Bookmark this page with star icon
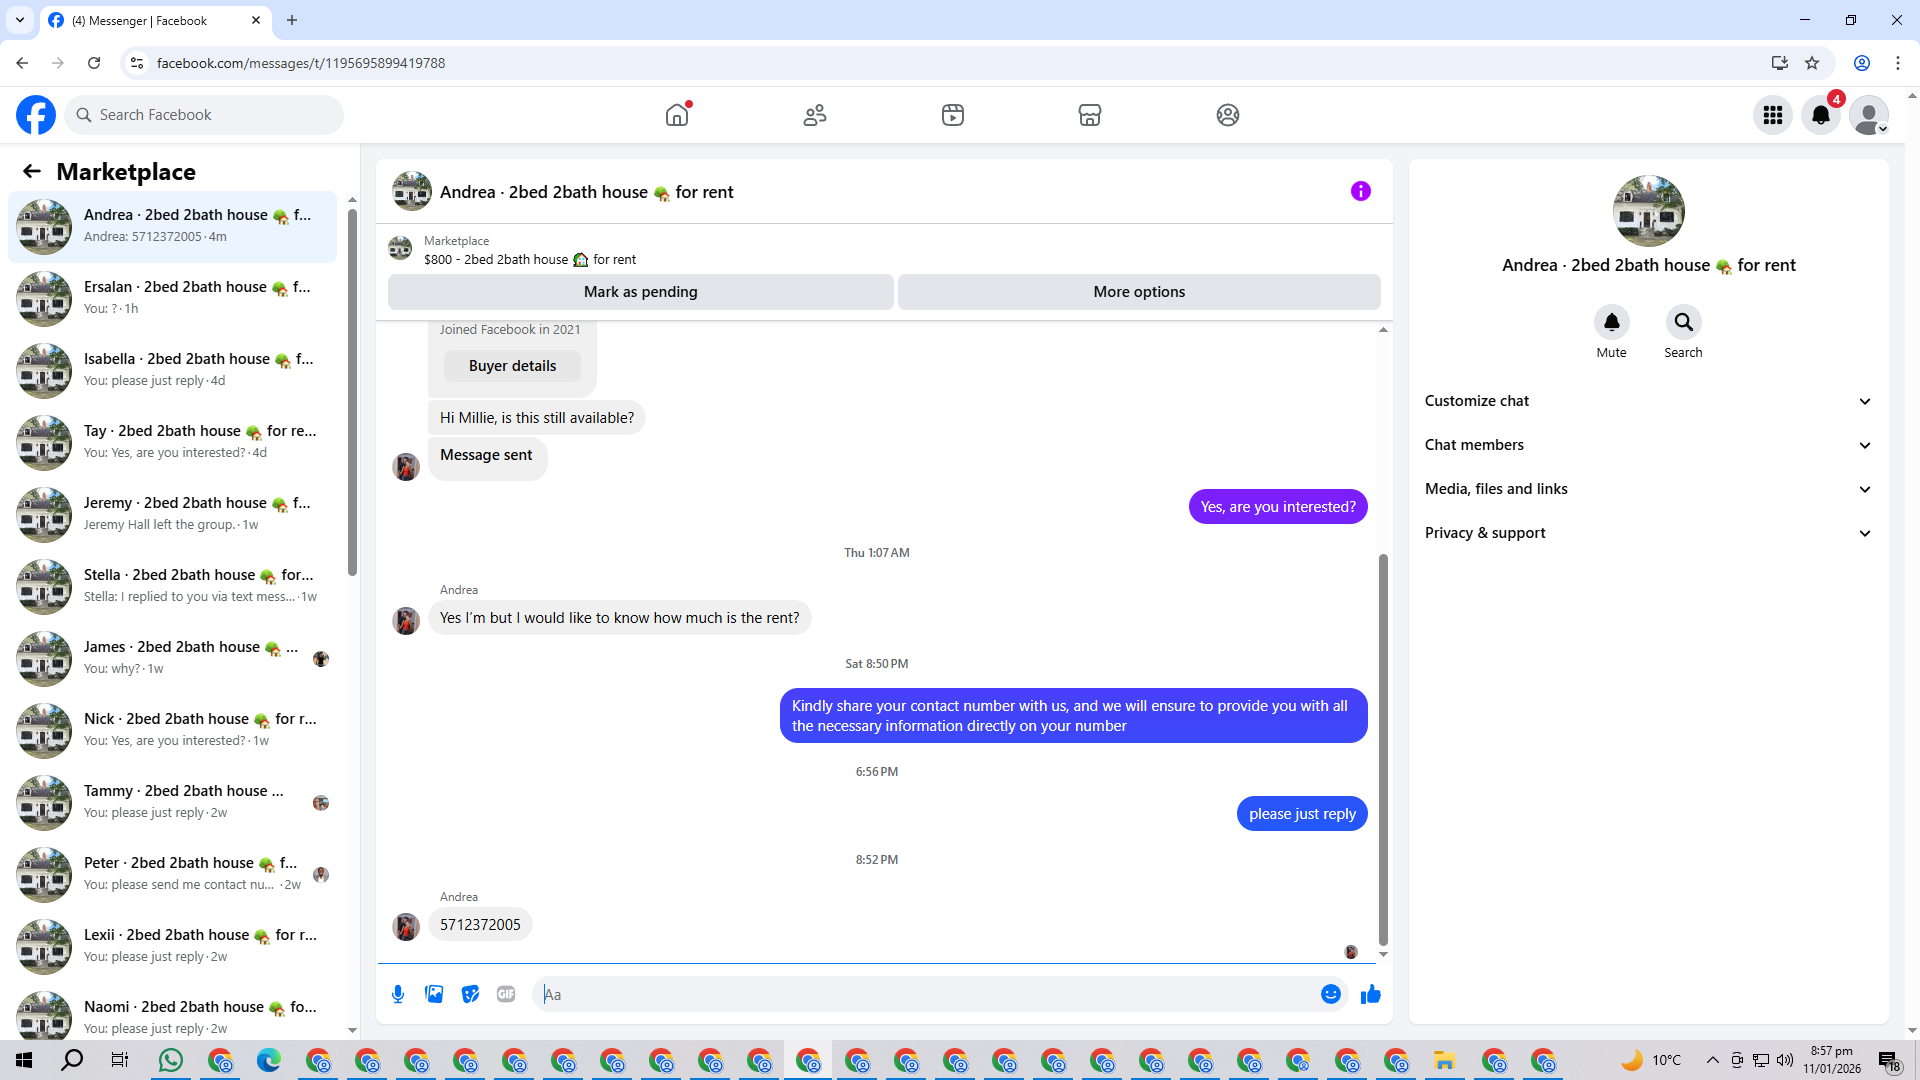1920x1080 pixels. coord(1812,63)
